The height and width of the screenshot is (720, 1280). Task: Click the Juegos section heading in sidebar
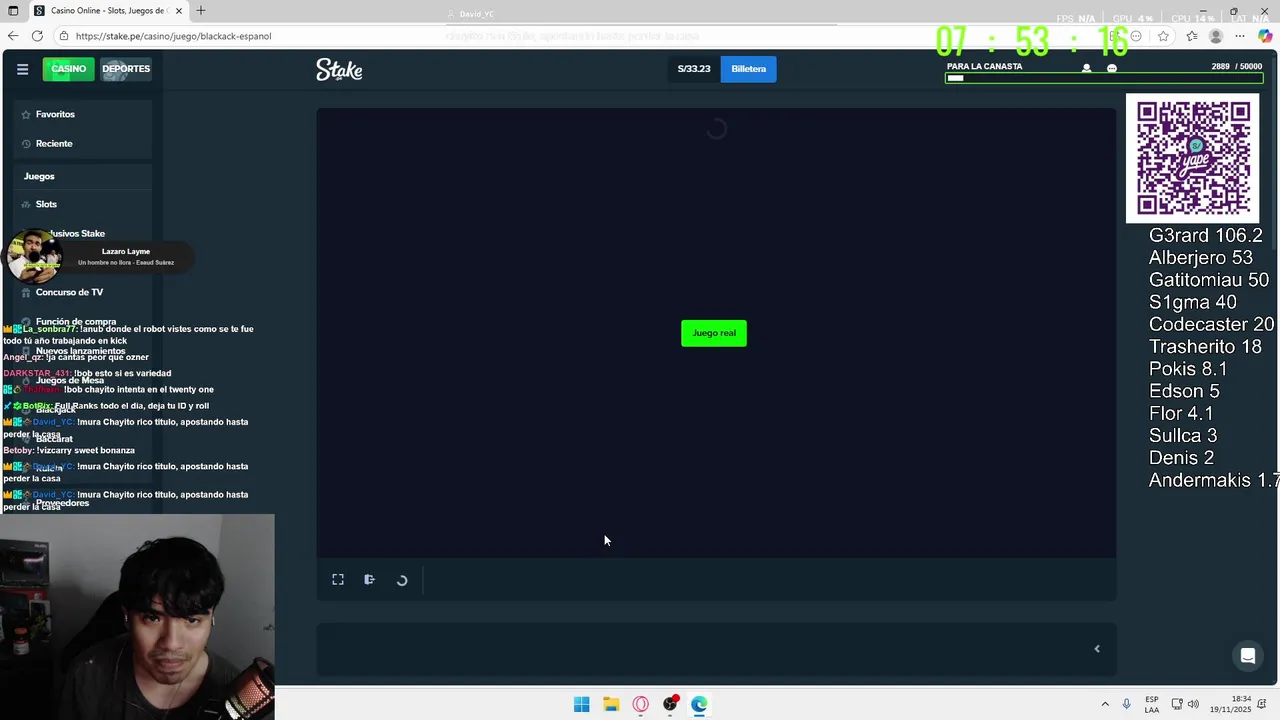(x=39, y=176)
